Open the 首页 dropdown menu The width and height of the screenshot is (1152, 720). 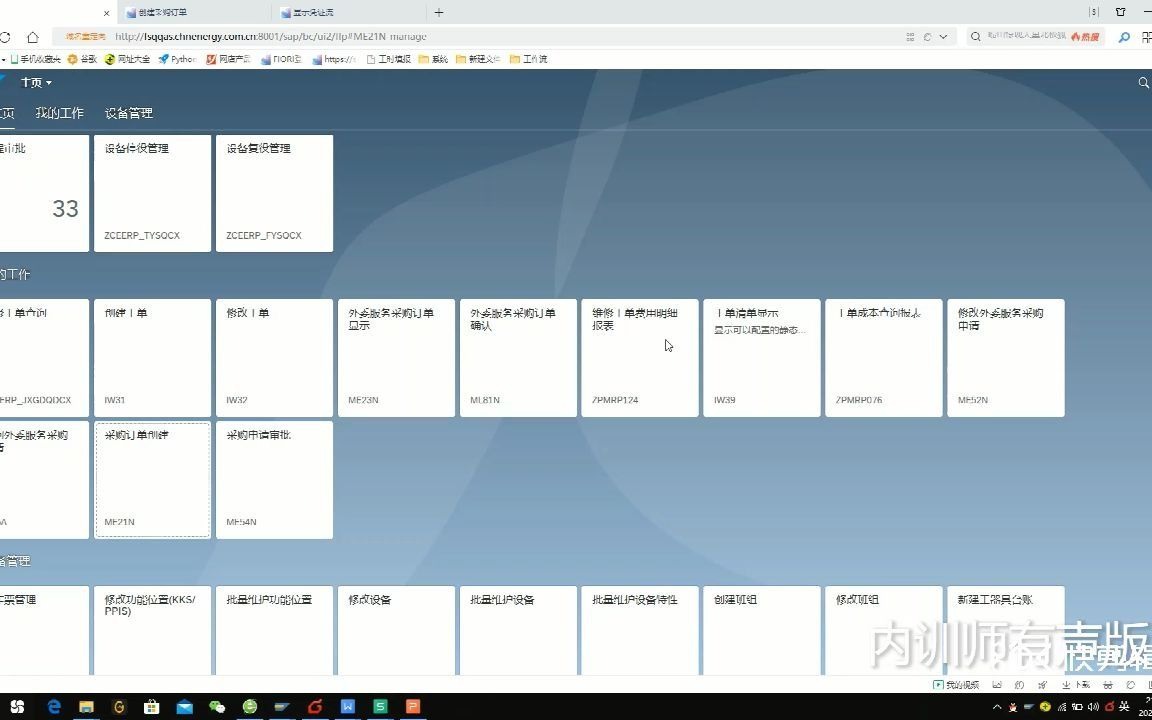point(33,82)
